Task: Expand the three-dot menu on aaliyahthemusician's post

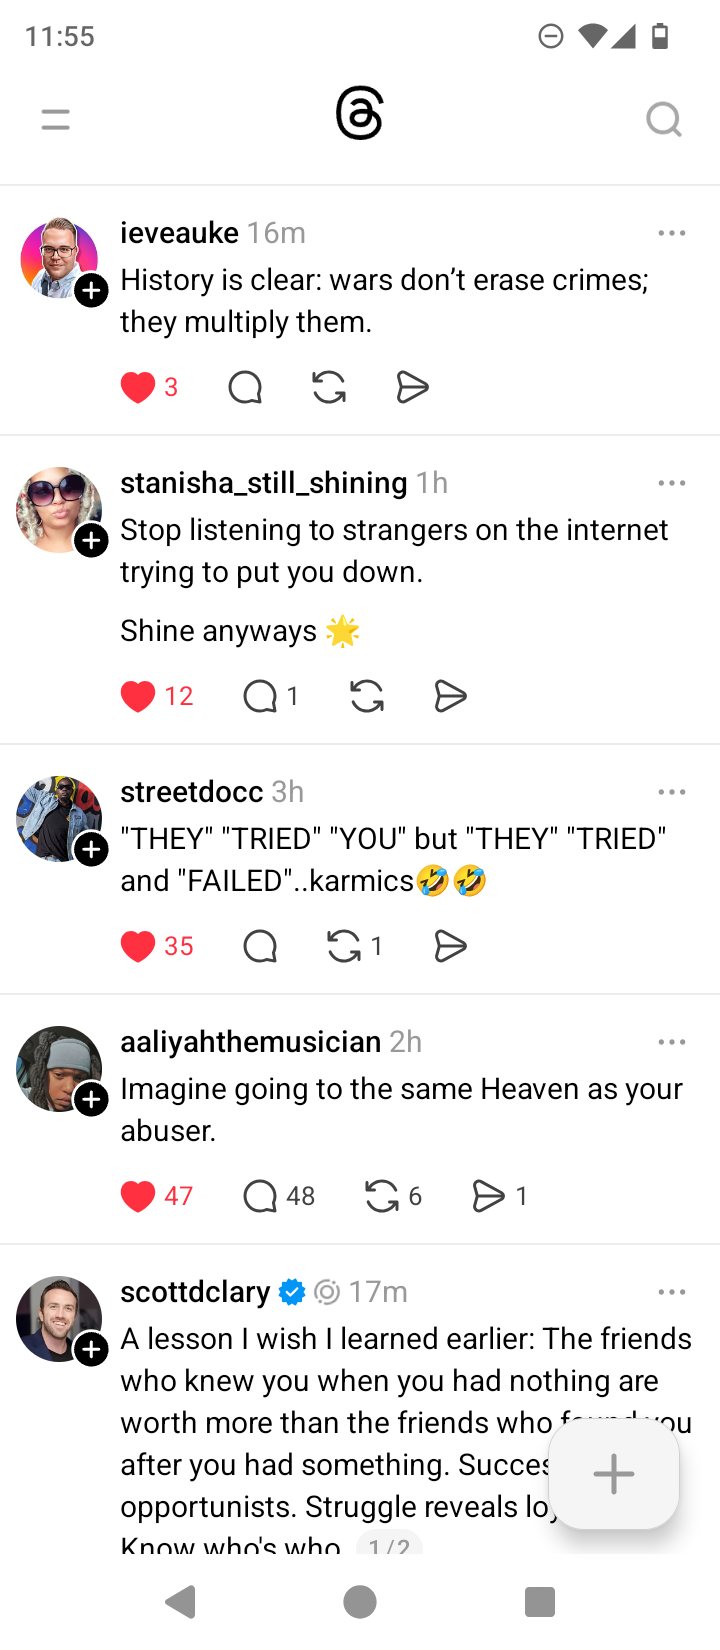Action: [x=672, y=1042]
